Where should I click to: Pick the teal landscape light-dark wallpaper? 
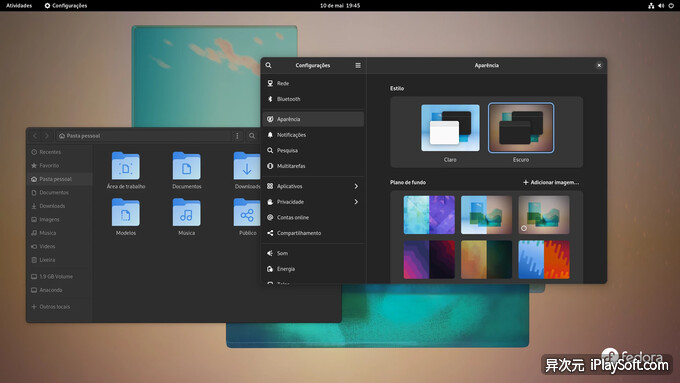pyautogui.click(x=486, y=215)
